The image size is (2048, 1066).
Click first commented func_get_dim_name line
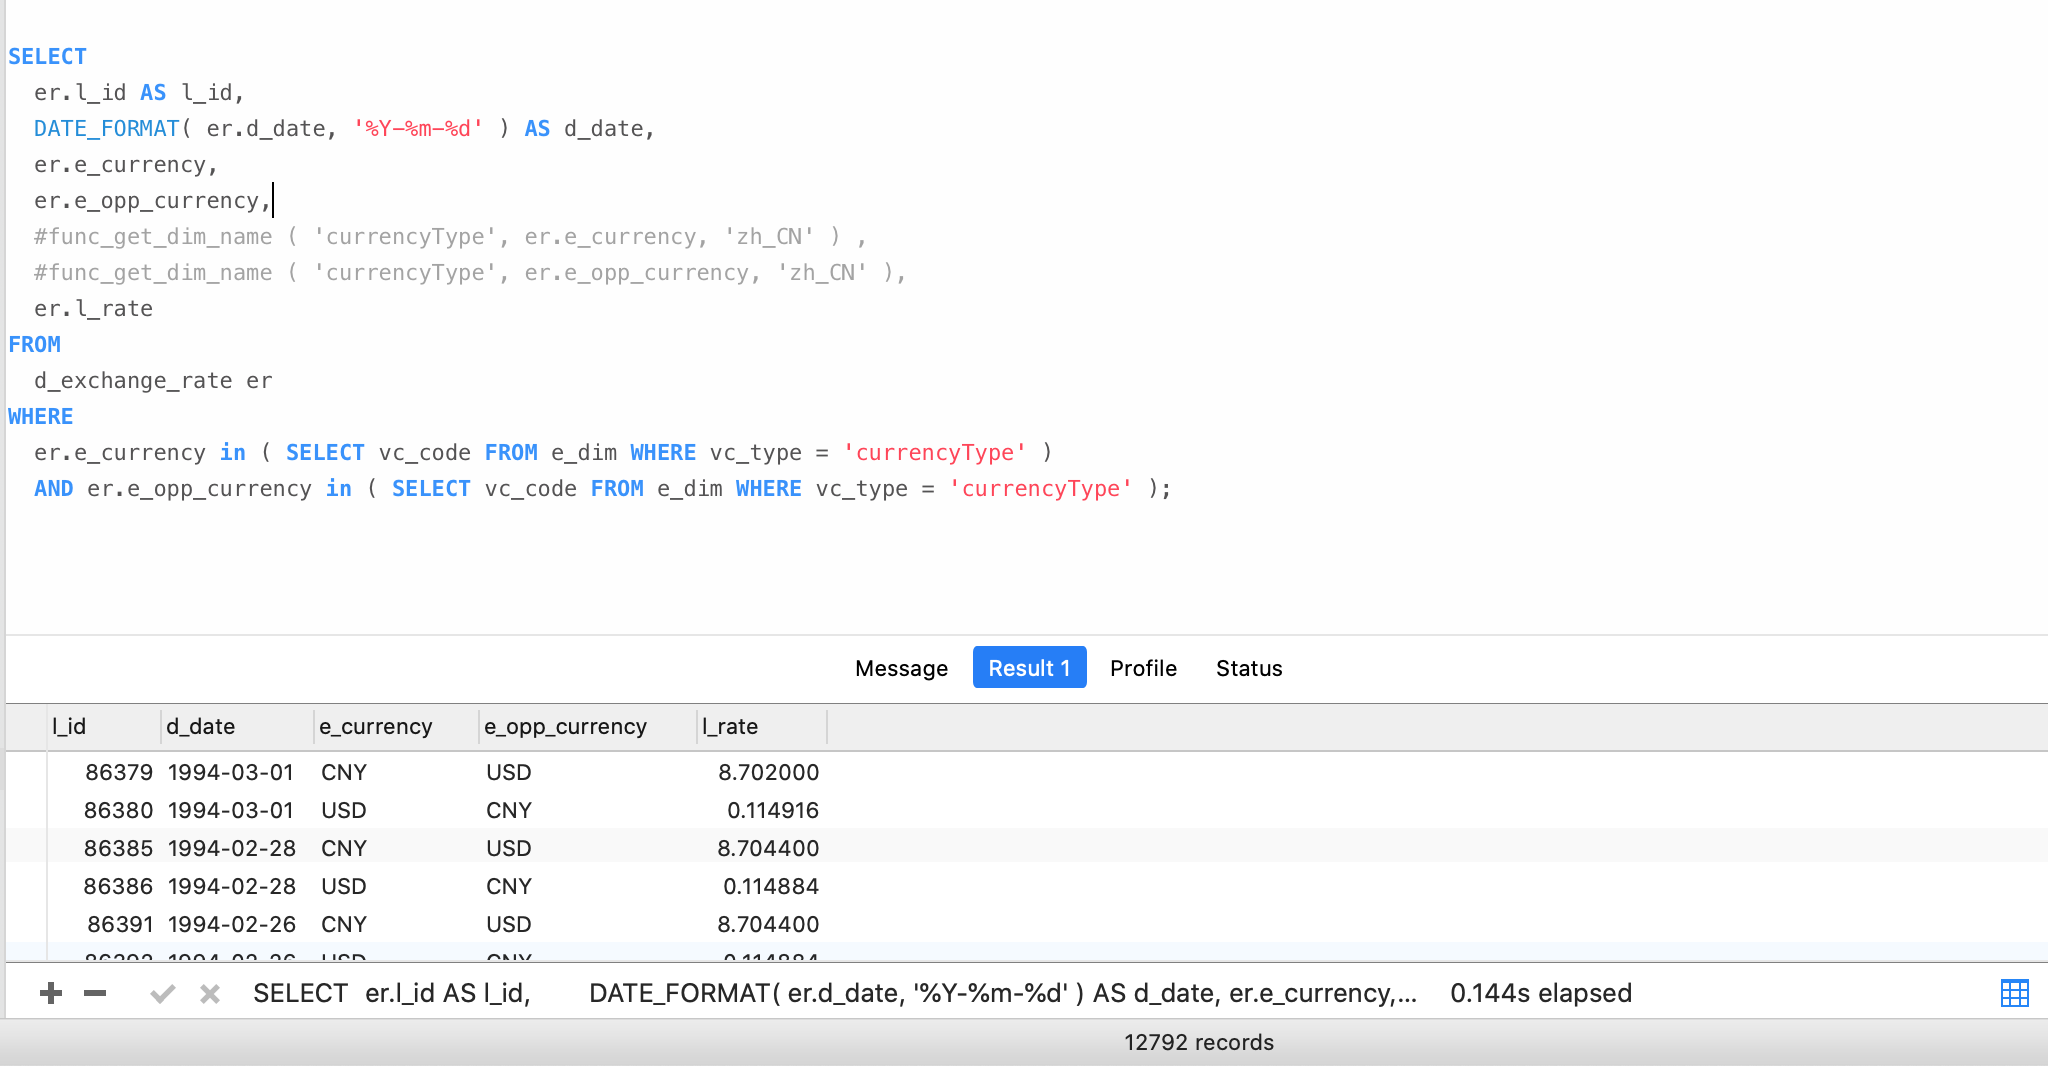(x=450, y=237)
